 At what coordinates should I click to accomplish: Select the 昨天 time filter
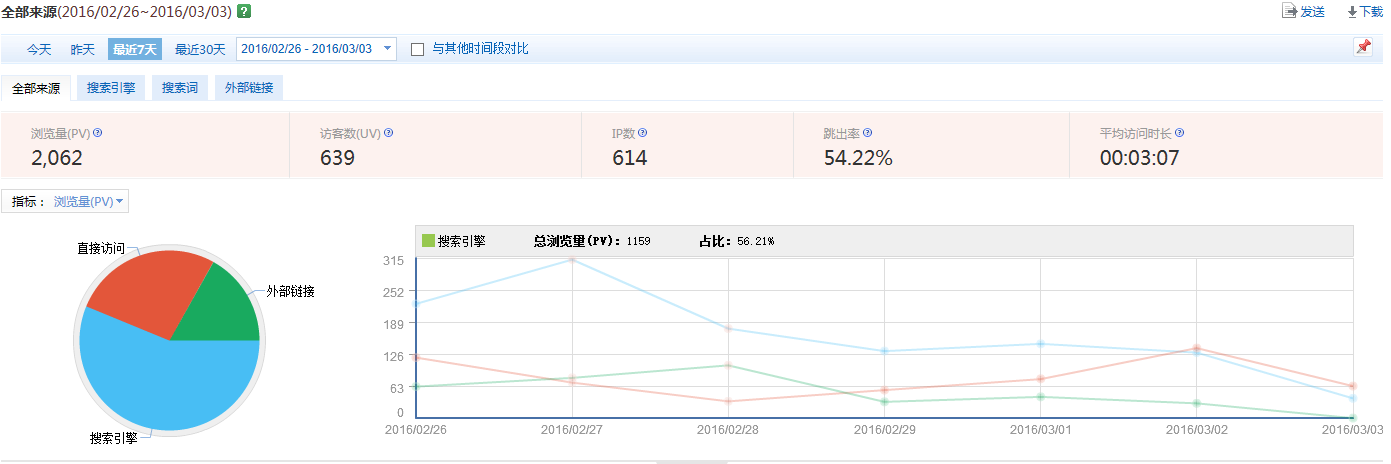pos(83,49)
